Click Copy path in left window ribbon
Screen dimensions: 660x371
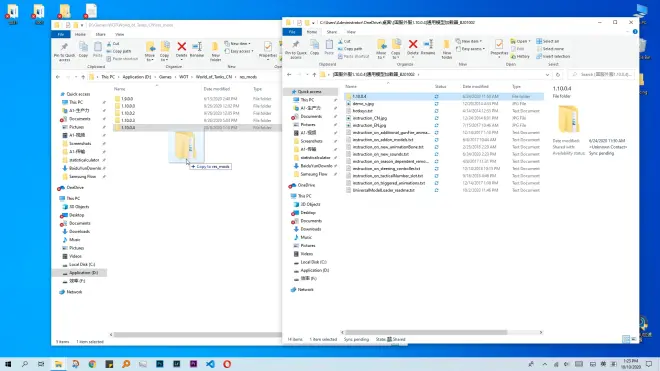click(x=119, y=51)
